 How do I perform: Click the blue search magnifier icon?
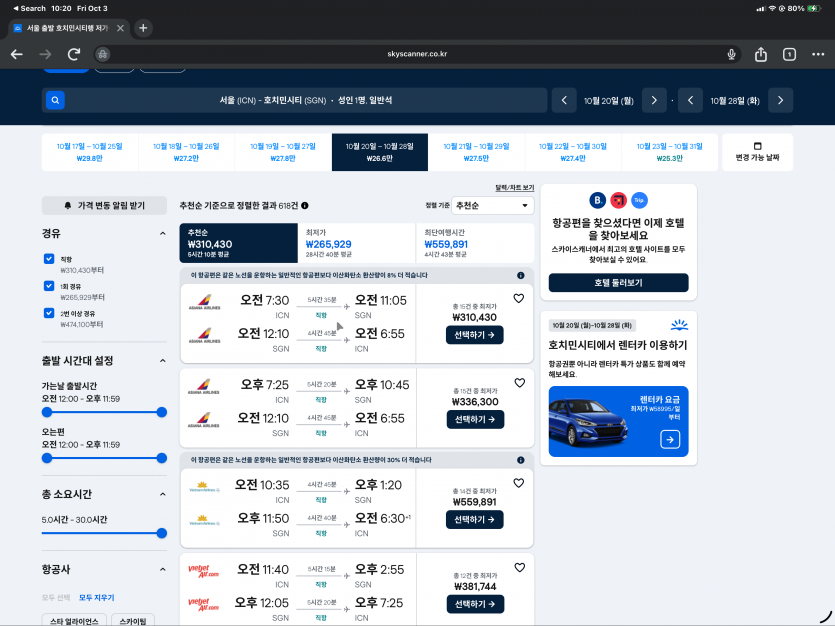pos(55,100)
